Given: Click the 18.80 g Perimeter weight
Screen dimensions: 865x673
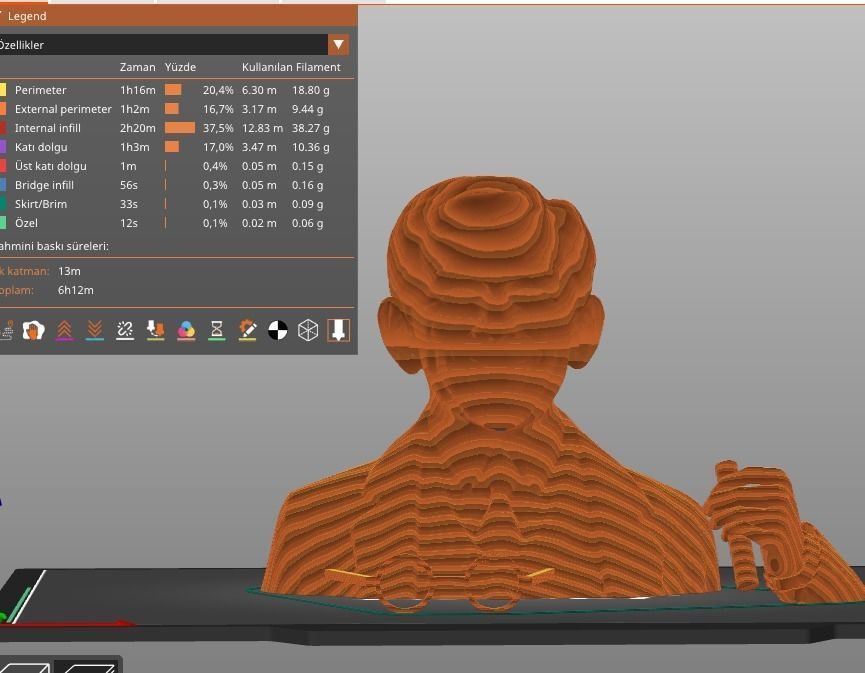Looking at the screenshot, I should coord(311,90).
